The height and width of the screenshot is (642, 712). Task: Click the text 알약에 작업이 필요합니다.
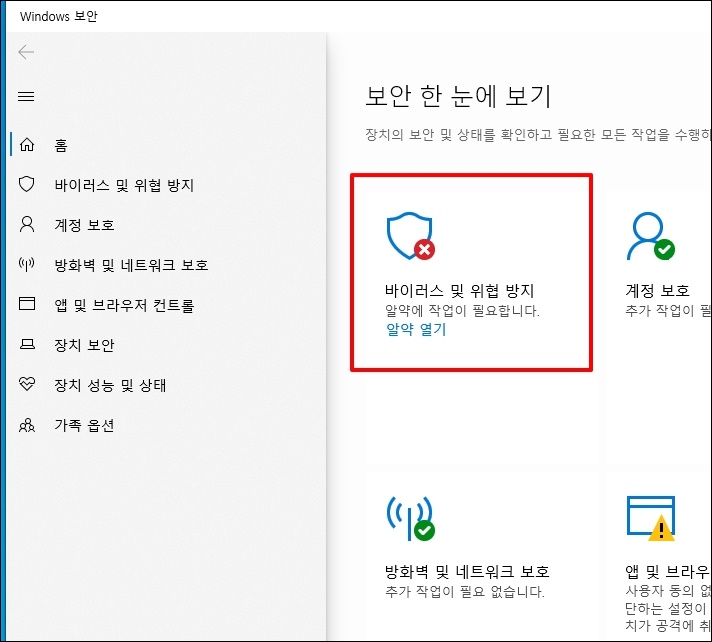point(462,311)
